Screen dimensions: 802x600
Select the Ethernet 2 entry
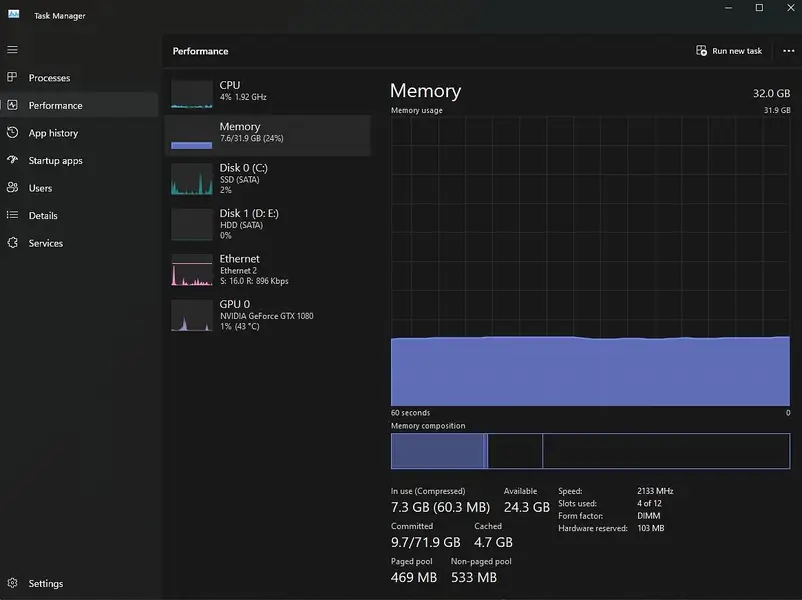point(268,270)
